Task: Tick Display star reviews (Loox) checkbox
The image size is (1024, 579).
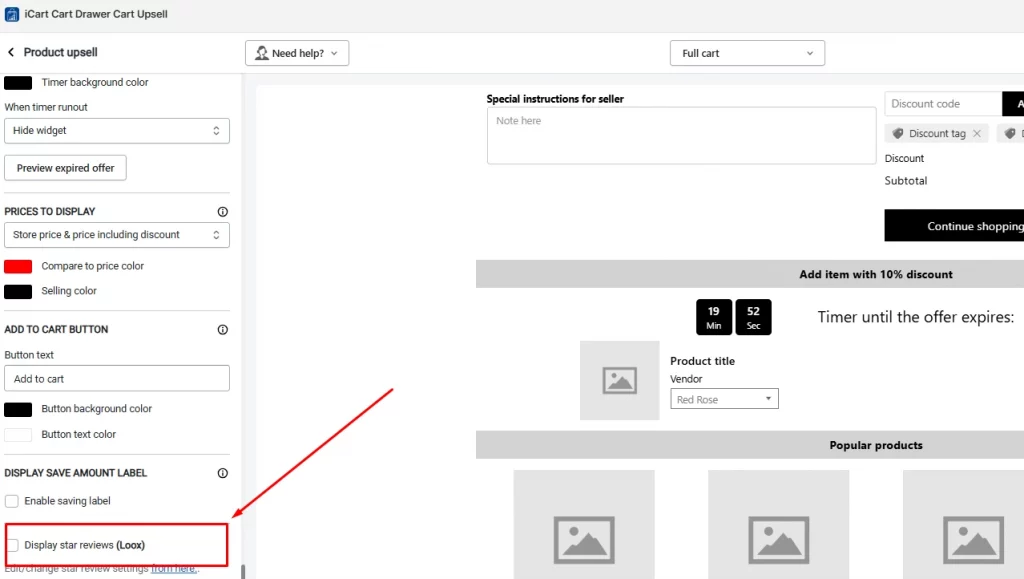Action: point(12,545)
